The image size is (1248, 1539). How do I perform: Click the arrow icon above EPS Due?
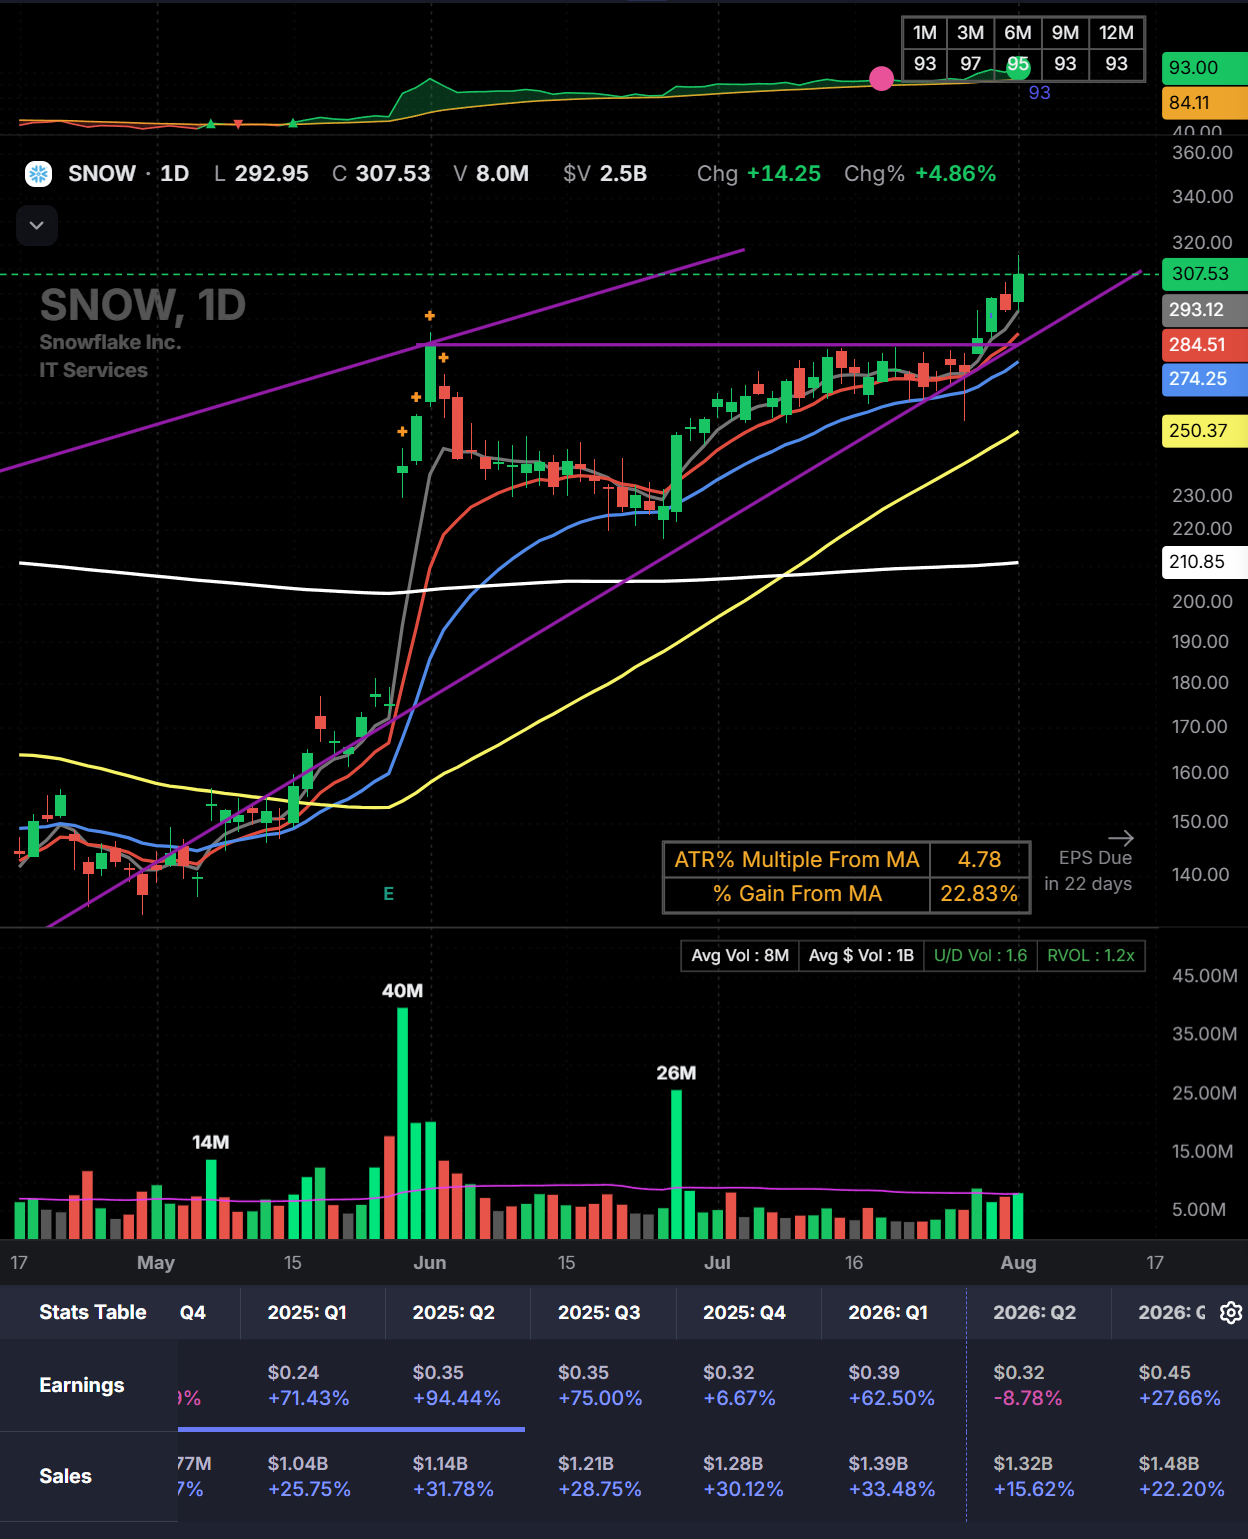(1121, 838)
